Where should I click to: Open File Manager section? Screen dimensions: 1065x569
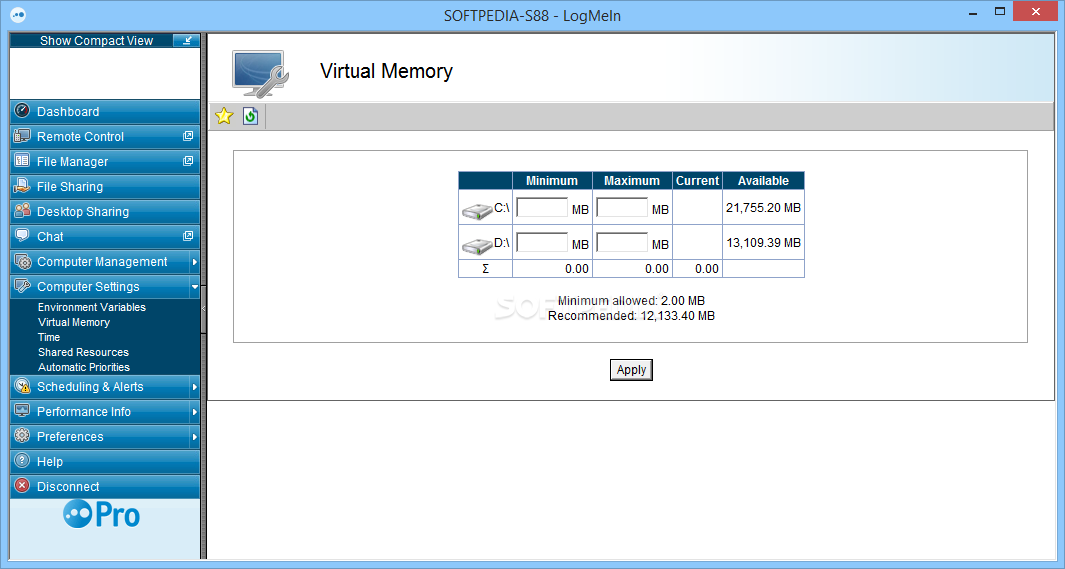tap(105, 162)
